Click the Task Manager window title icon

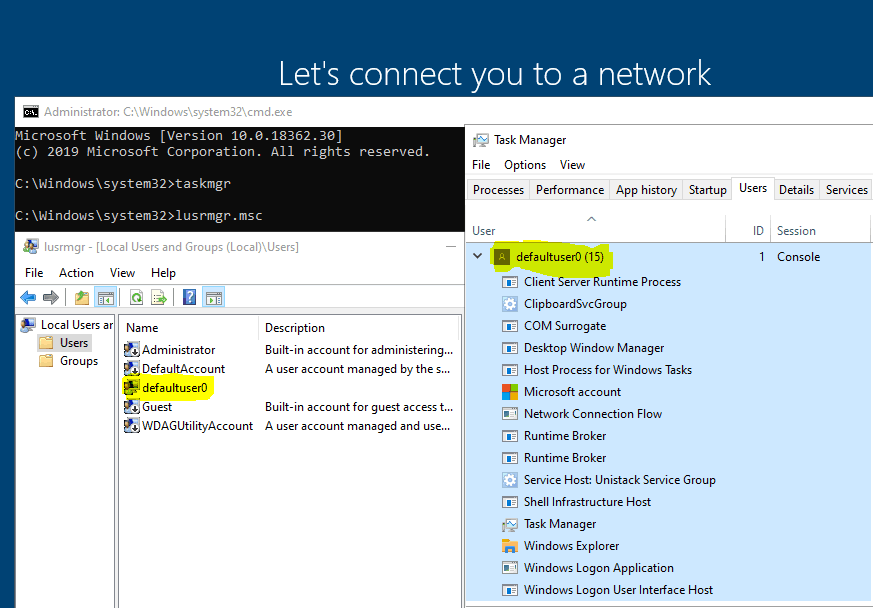point(480,140)
